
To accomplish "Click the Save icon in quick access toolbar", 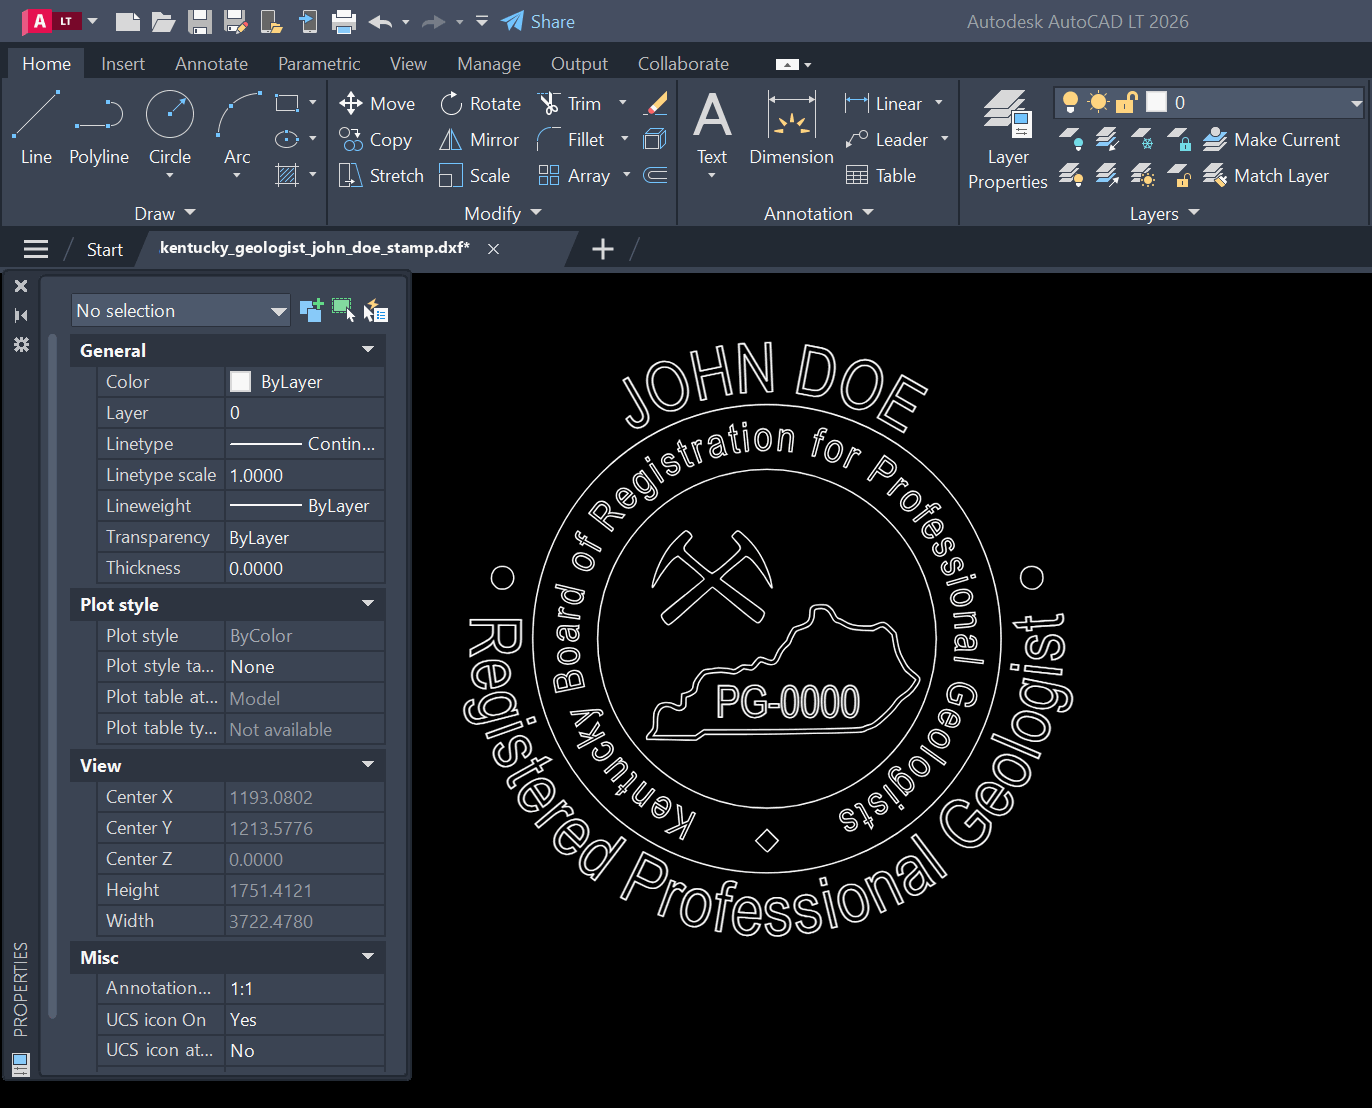I will (x=200, y=21).
